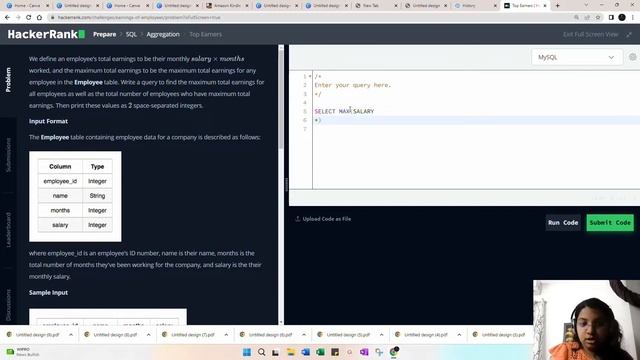
Task: Close the Amazon Kindle tab
Action: [x=247, y=6]
